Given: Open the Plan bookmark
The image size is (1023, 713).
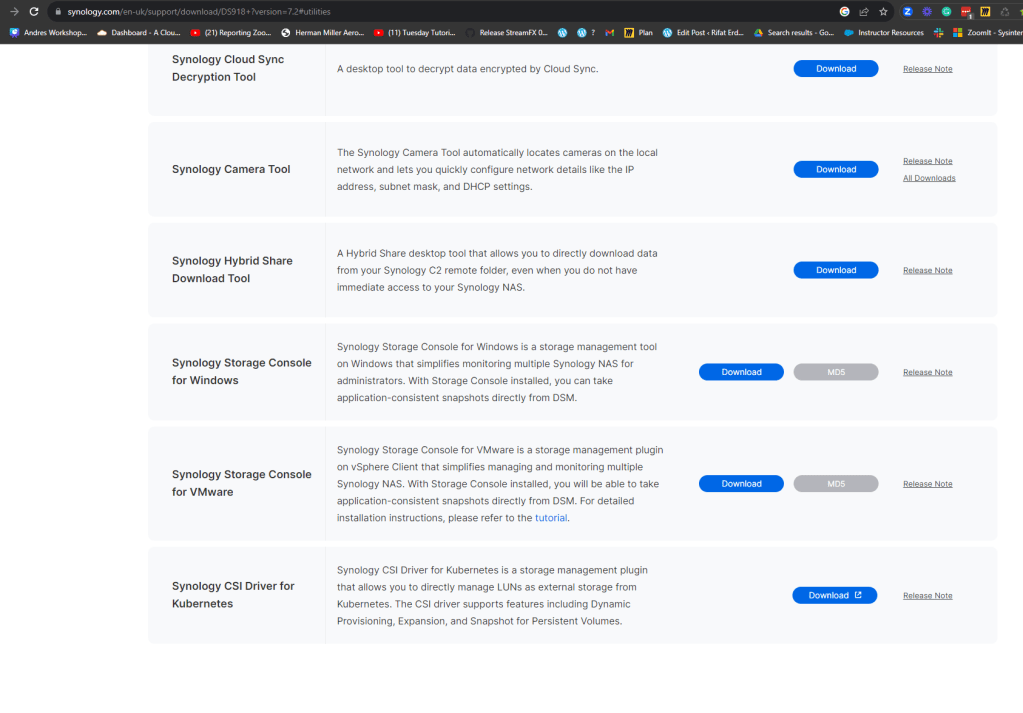Looking at the screenshot, I should pyautogui.click(x=638, y=33).
